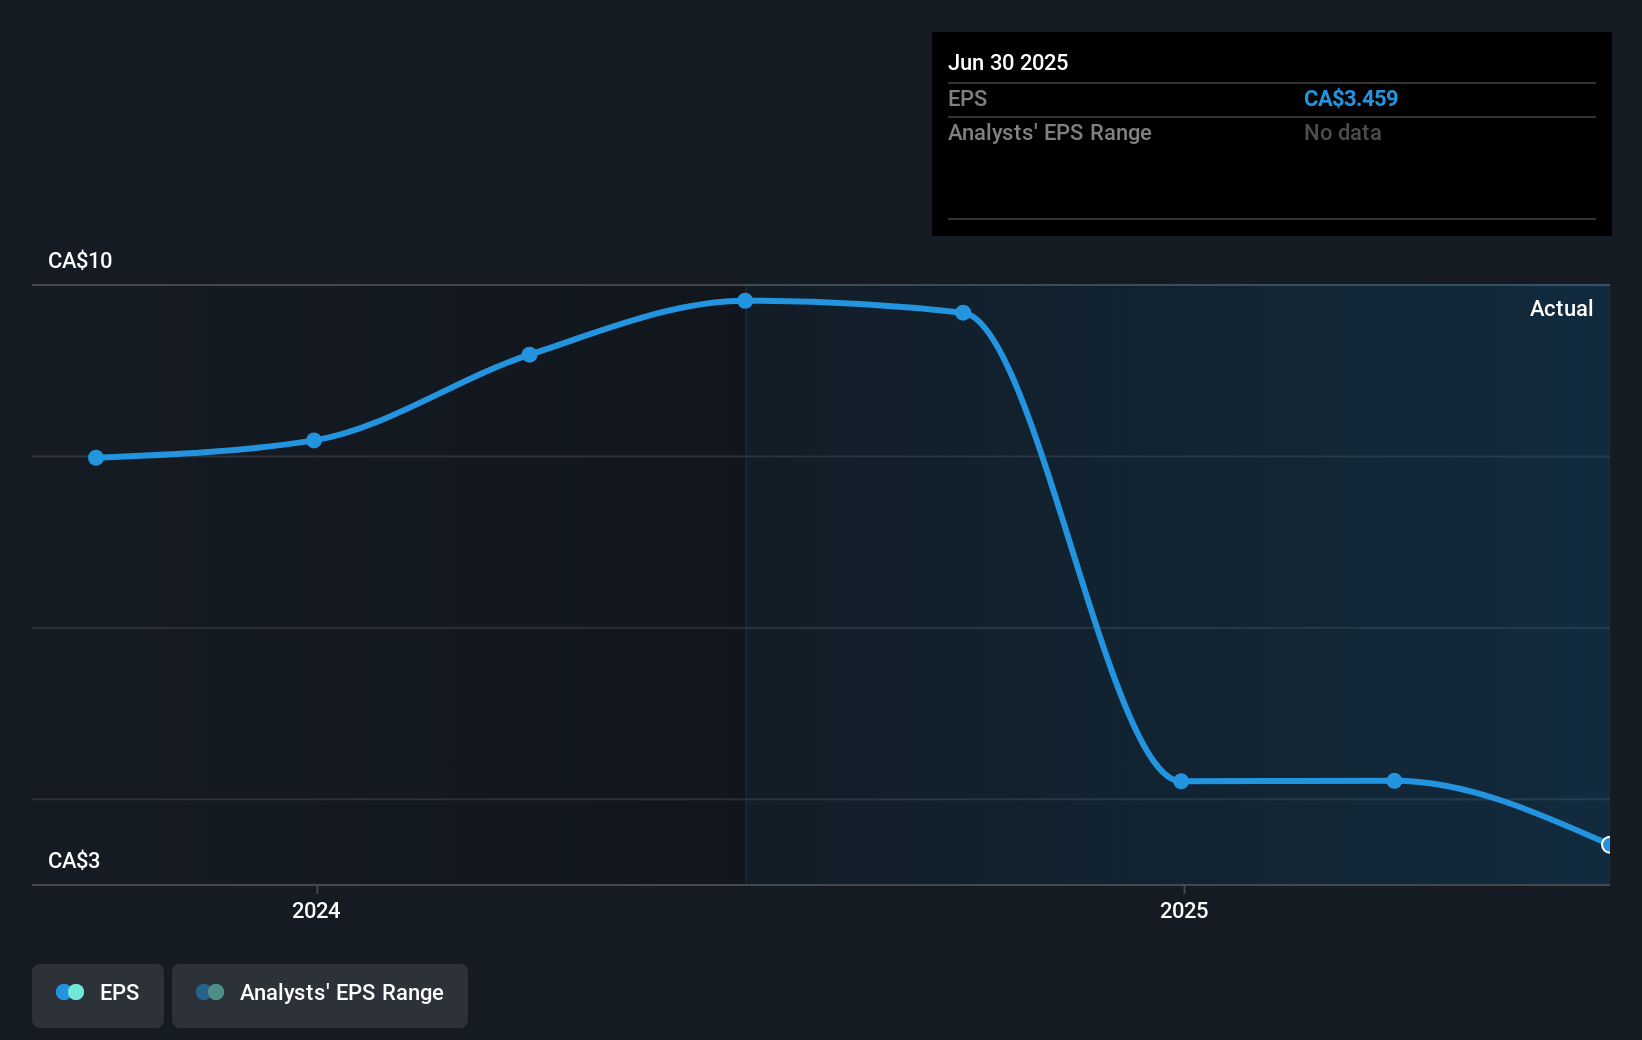Click the CA$10 y-axis label
The height and width of the screenshot is (1040, 1642).
tap(80, 261)
